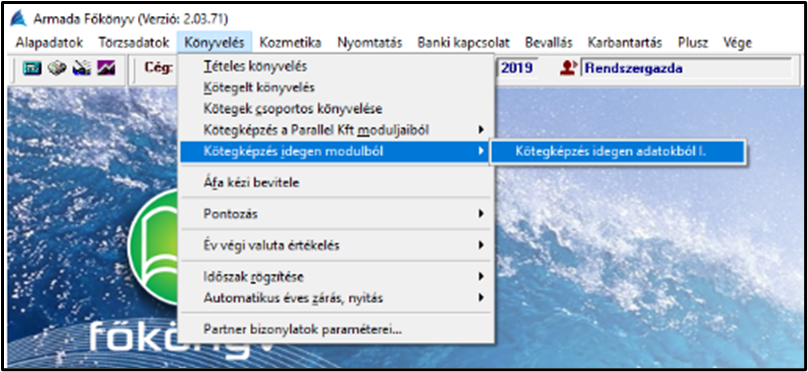
Task: Open the Alapadatok menu
Action: click(x=49, y=43)
